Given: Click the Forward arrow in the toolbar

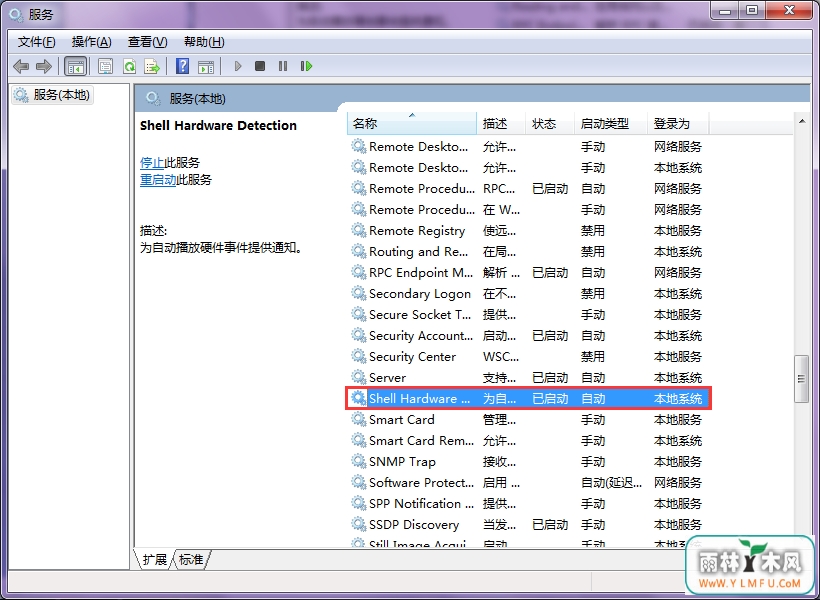Looking at the screenshot, I should (44, 66).
